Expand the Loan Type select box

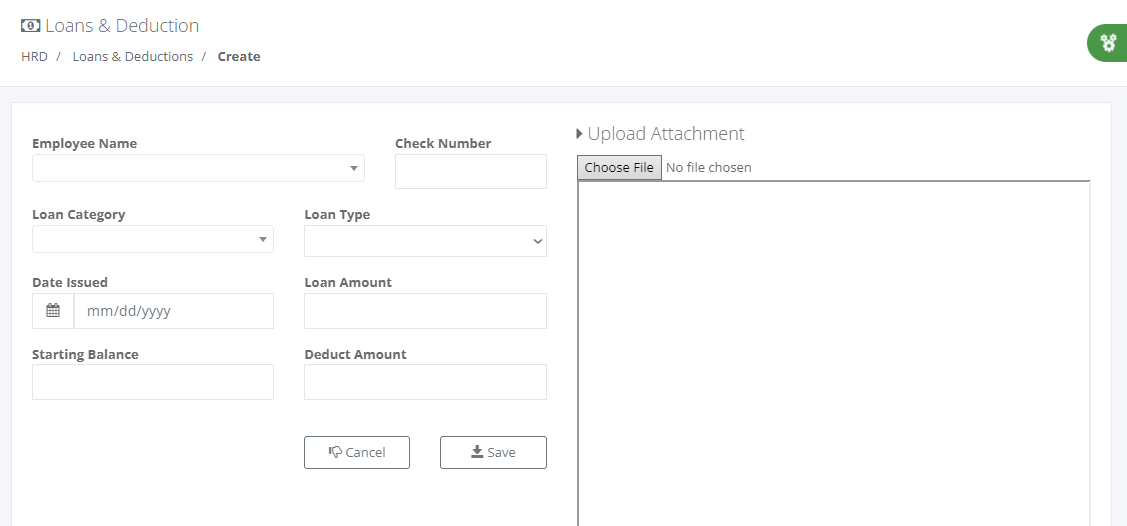pos(426,241)
